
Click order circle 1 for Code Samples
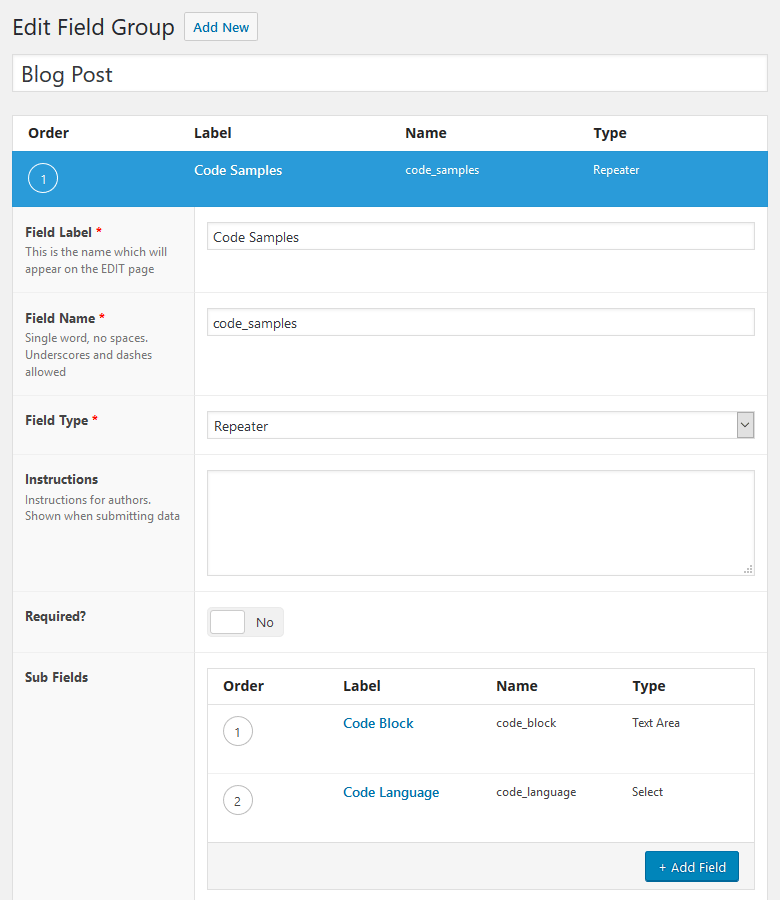pyautogui.click(x=43, y=178)
